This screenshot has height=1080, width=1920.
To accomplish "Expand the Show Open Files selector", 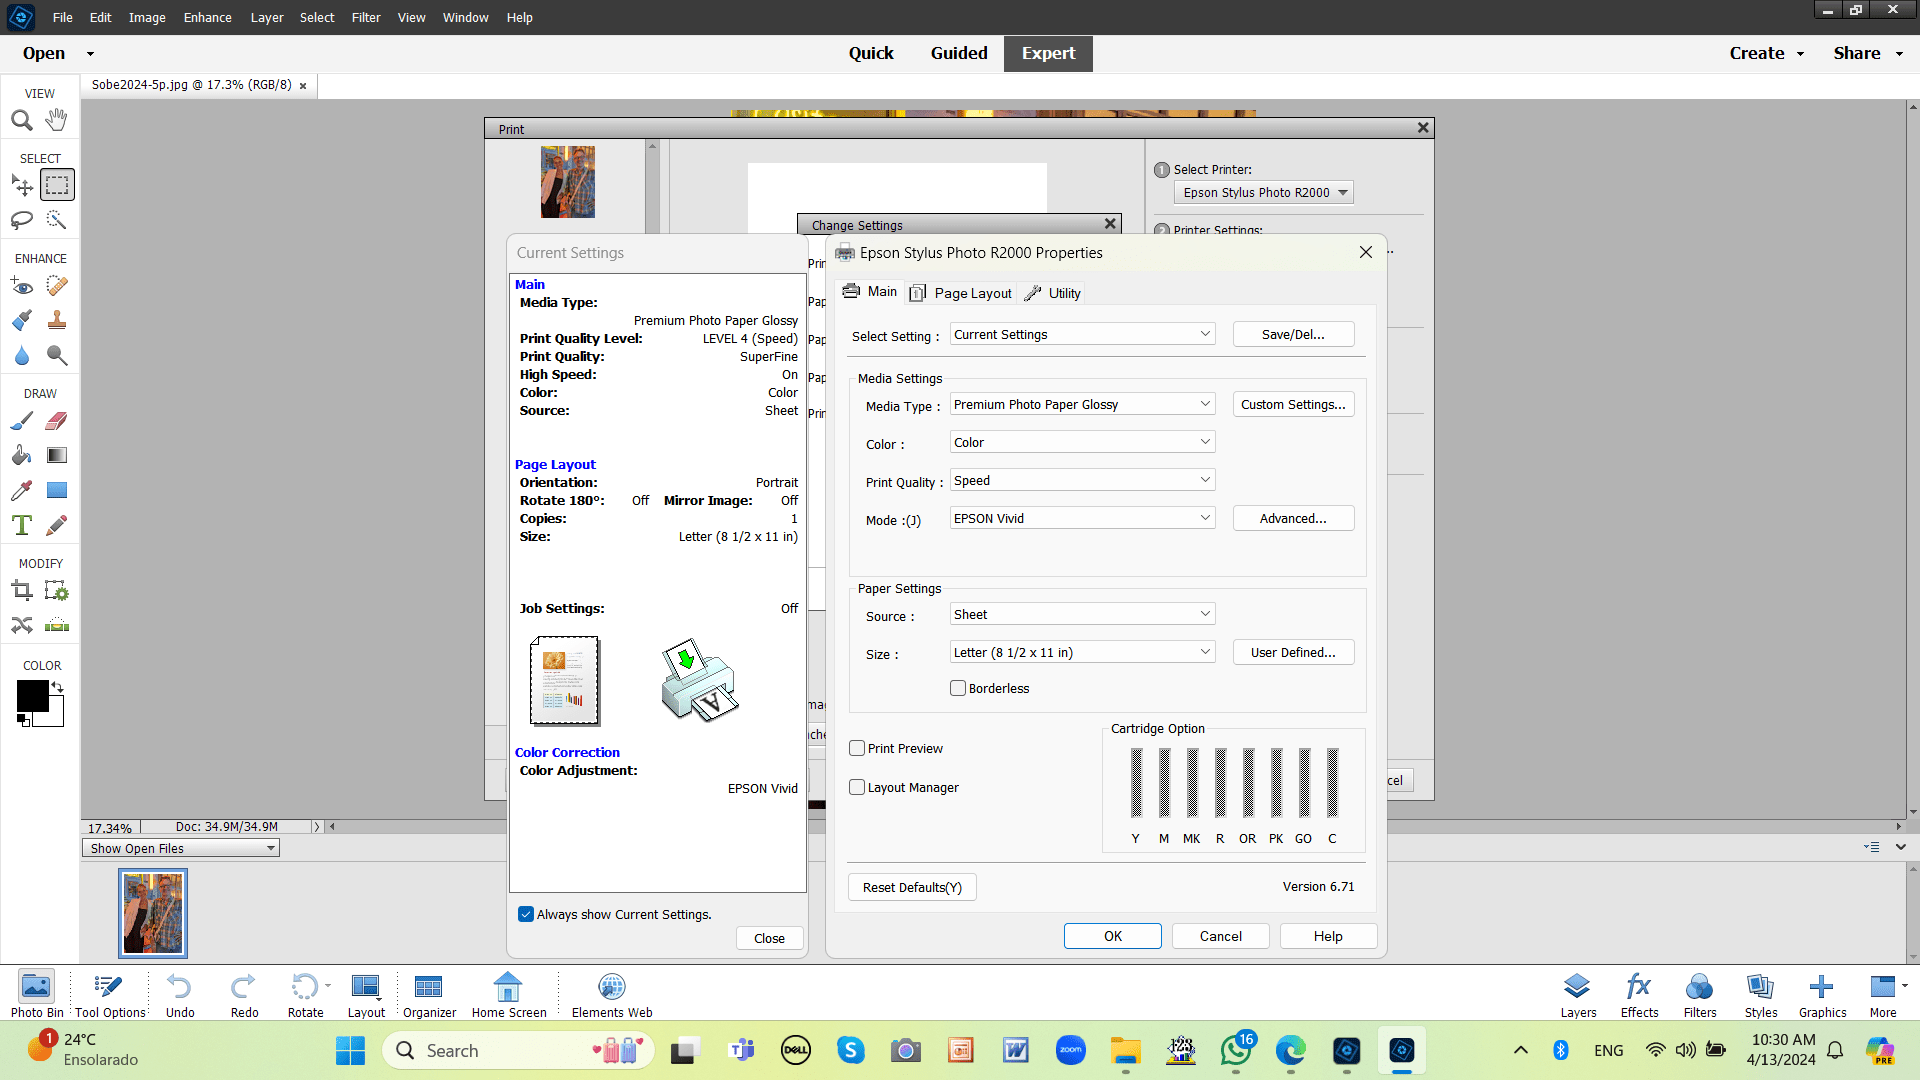I will 269,847.
